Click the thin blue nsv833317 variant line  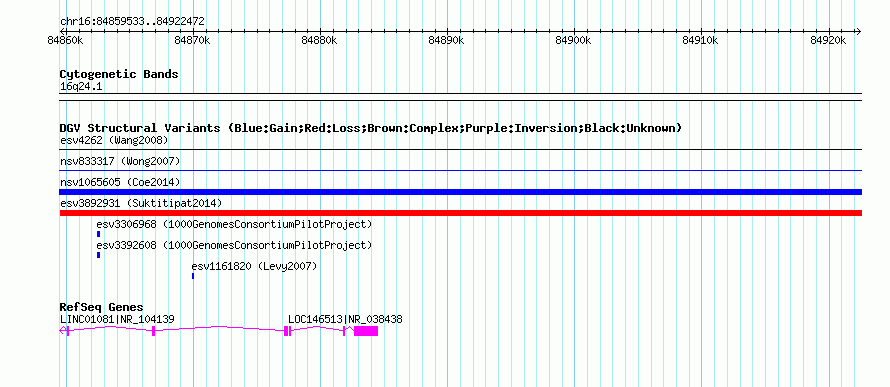click(460, 170)
